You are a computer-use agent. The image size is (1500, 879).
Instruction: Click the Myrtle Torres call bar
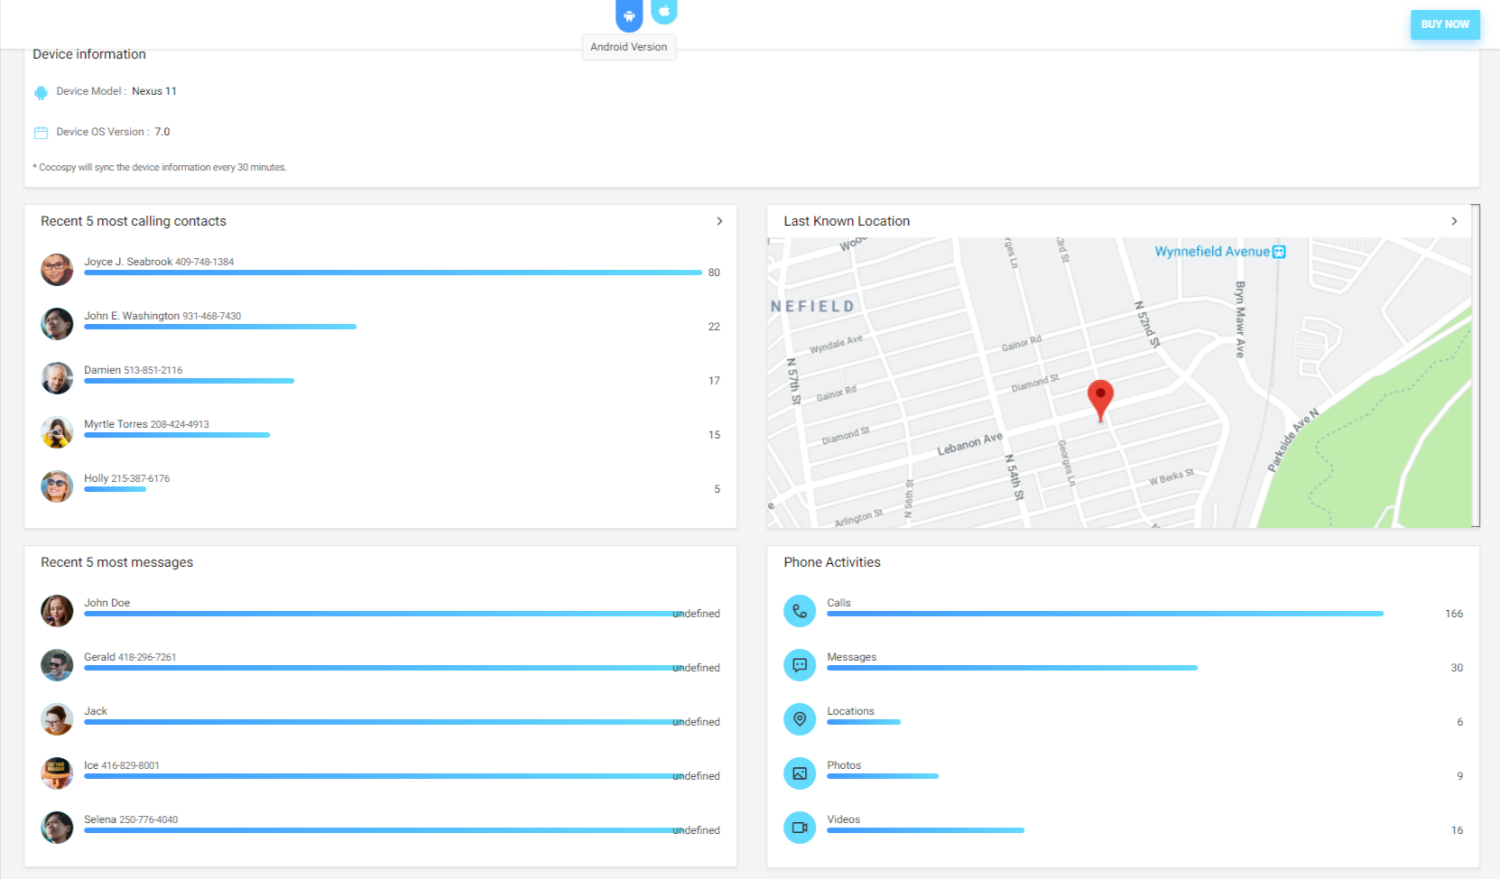pos(177,435)
